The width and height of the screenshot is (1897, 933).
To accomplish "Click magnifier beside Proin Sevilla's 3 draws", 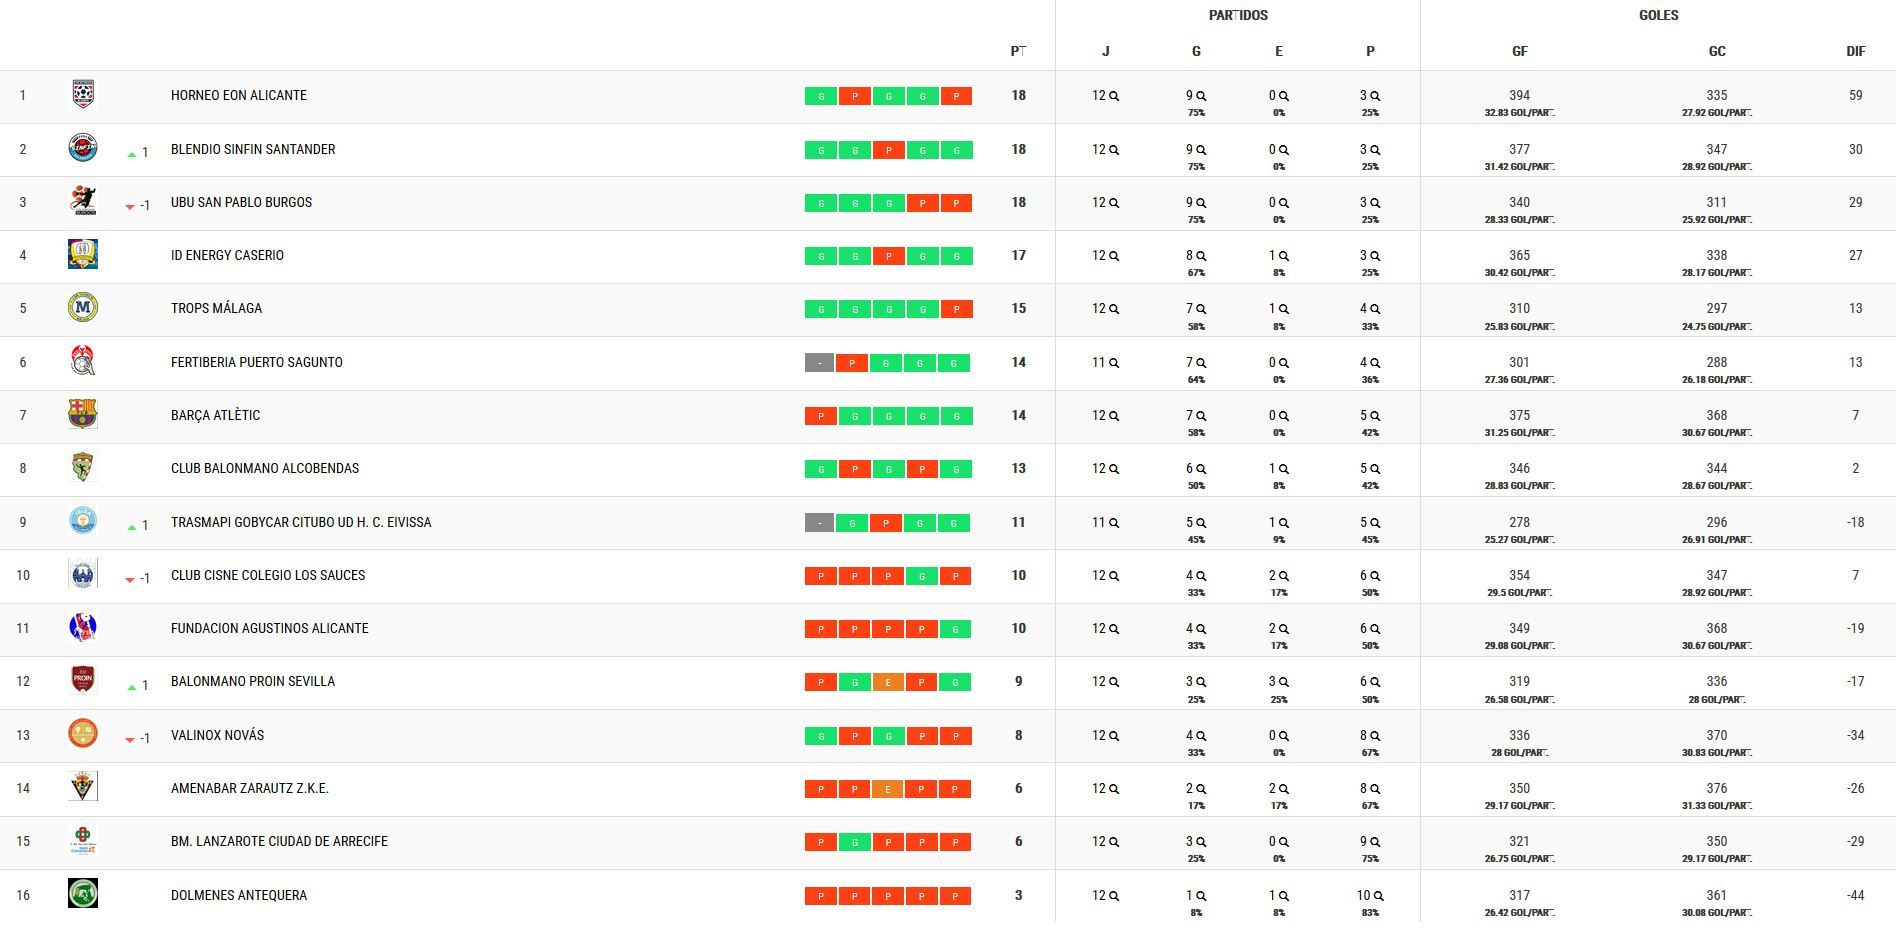I will (x=1284, y=682).
